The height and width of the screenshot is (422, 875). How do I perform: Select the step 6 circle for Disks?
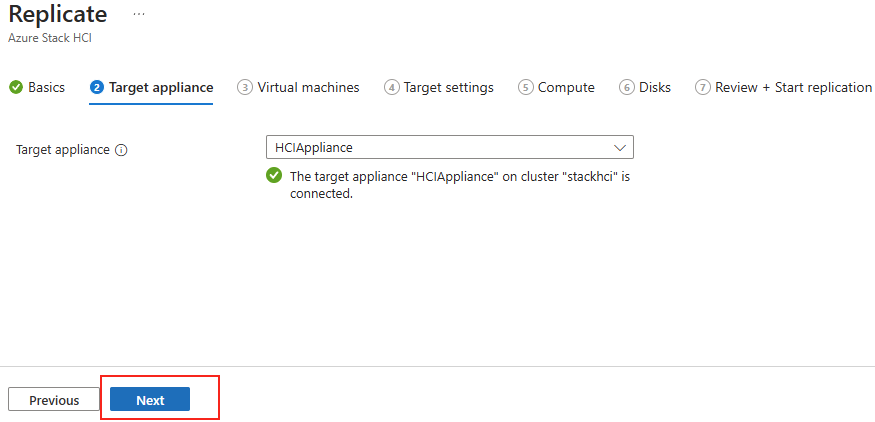pyautogui.click(x=627, y=88)
